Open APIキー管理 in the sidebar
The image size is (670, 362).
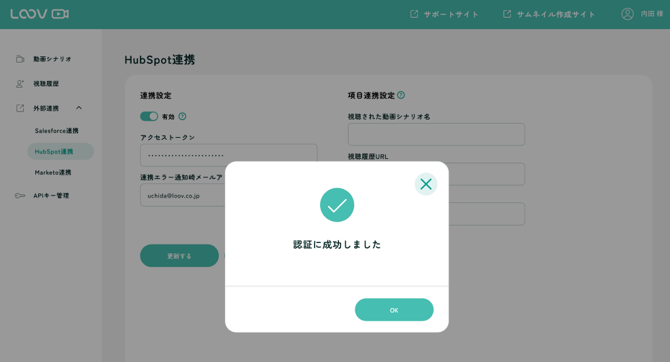click(51, 196)
